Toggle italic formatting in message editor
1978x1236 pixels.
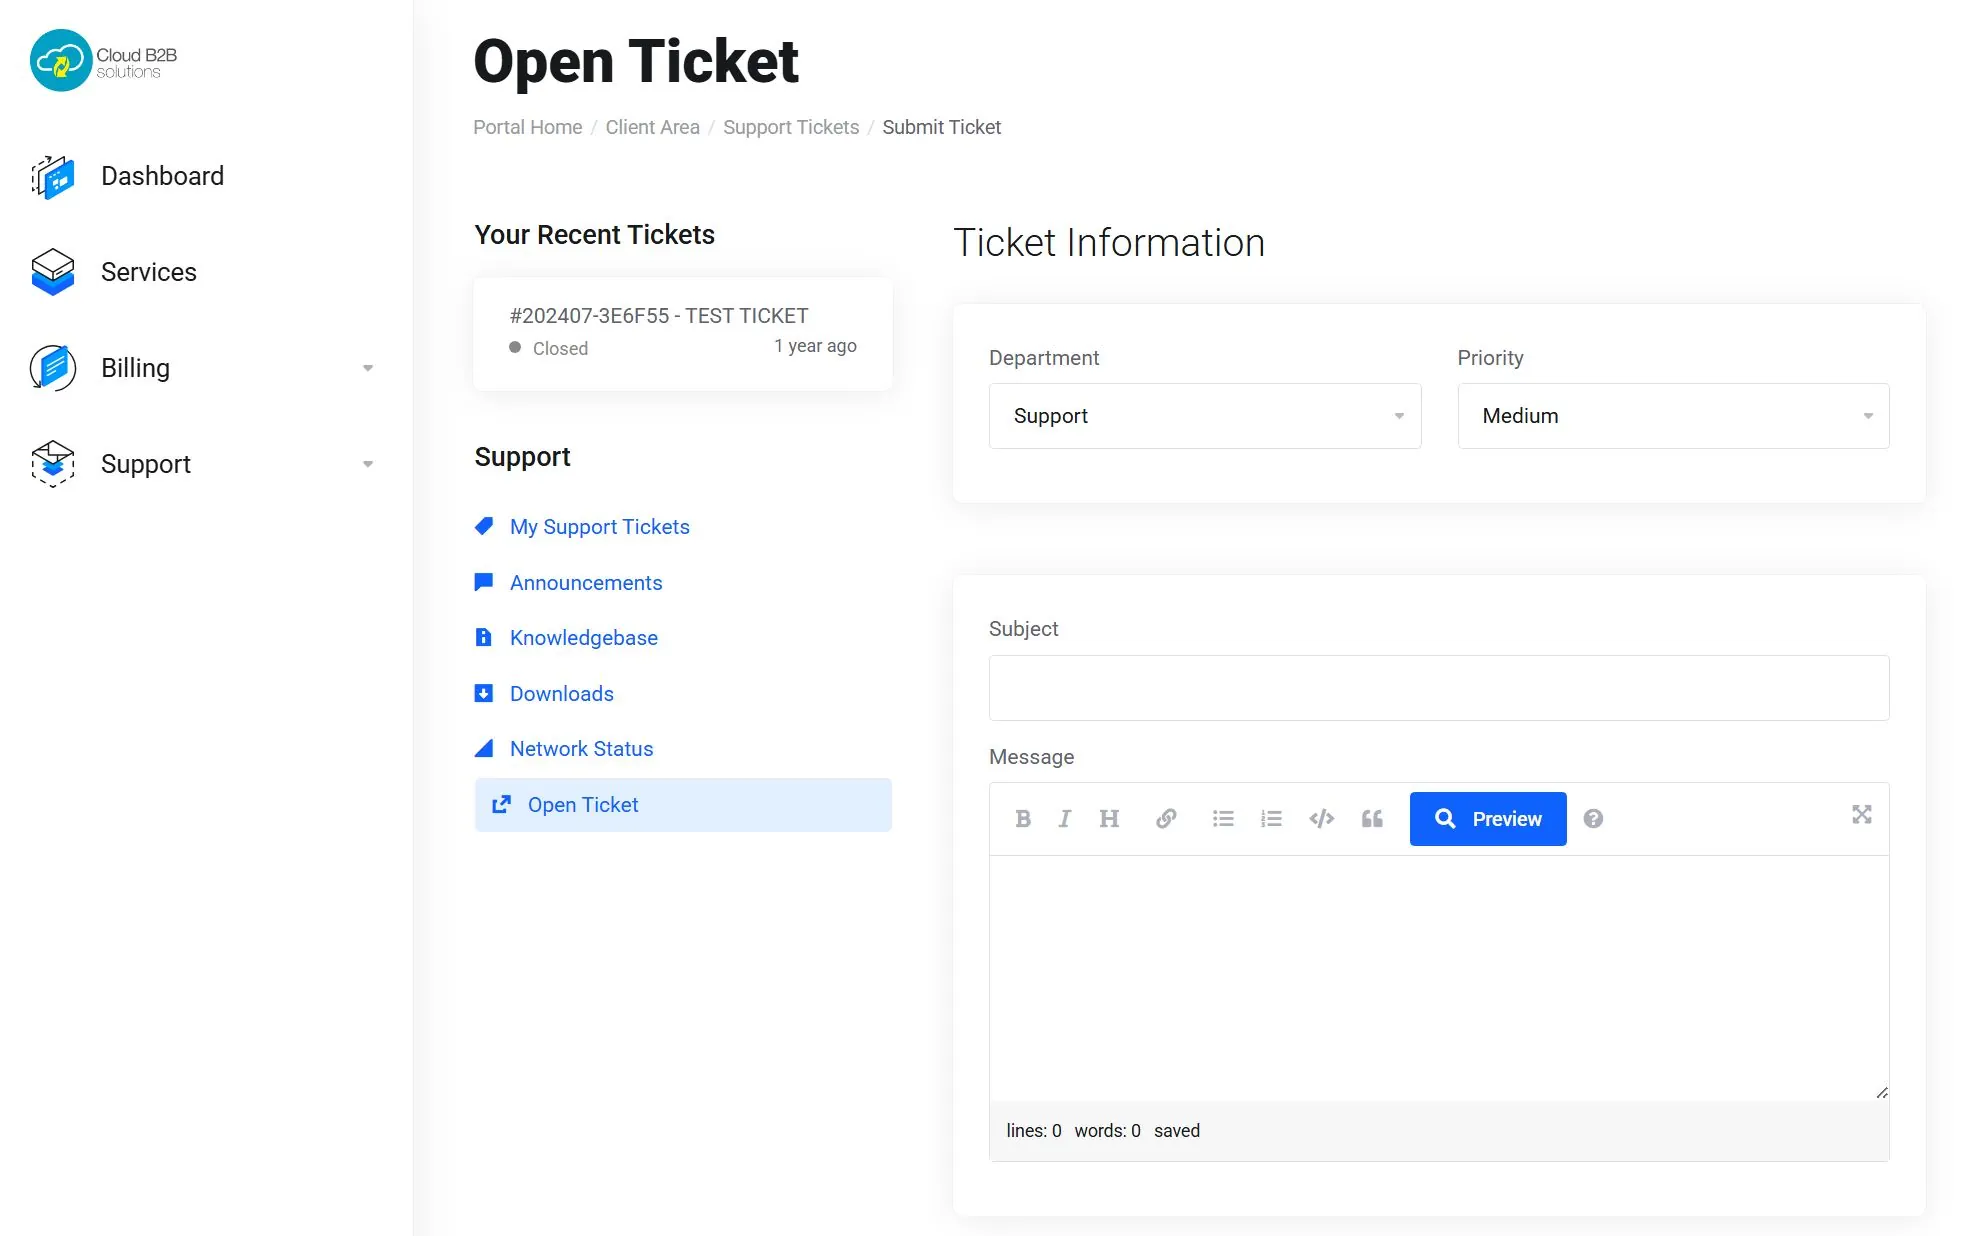point(1065,819)
